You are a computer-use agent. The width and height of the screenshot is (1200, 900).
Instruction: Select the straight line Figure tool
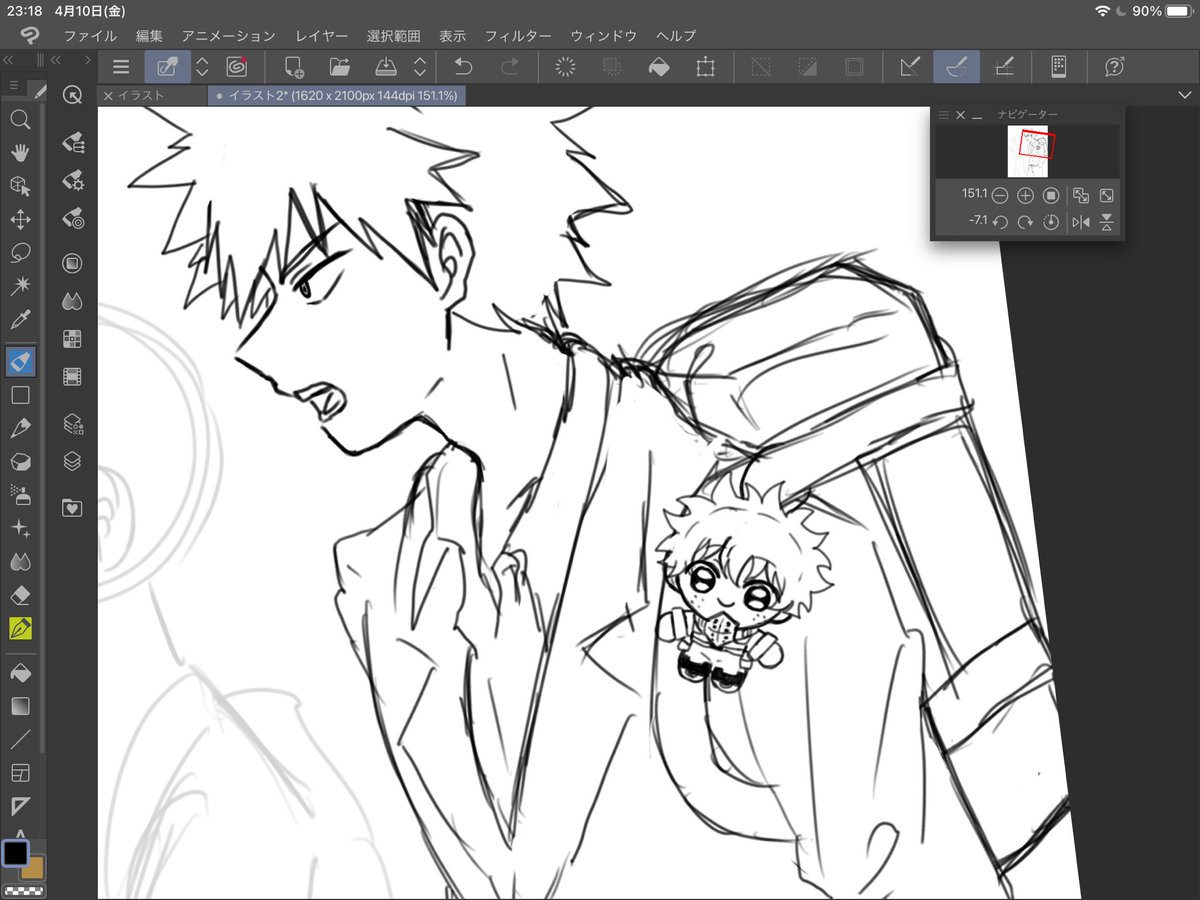(x=19, y=739)
